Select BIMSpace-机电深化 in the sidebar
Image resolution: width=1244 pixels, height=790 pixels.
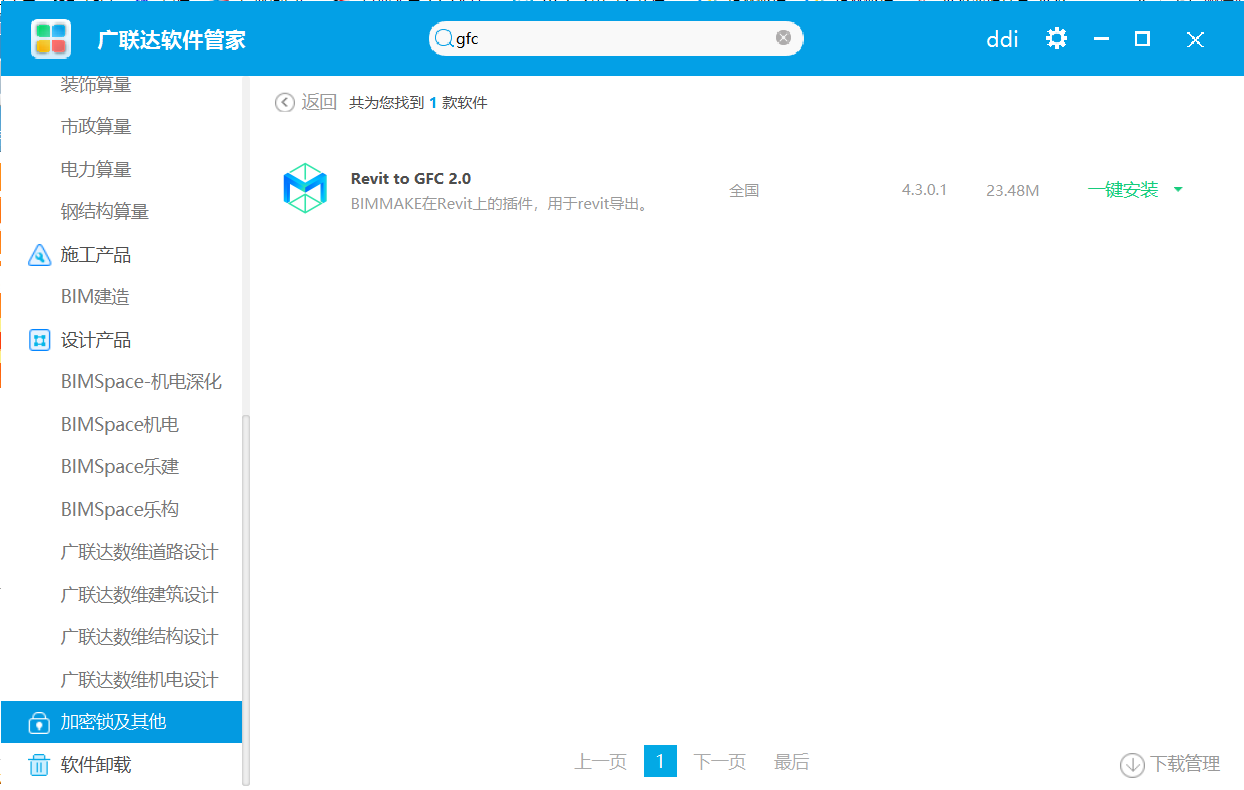pyautogui.click(x=141, y=382)
